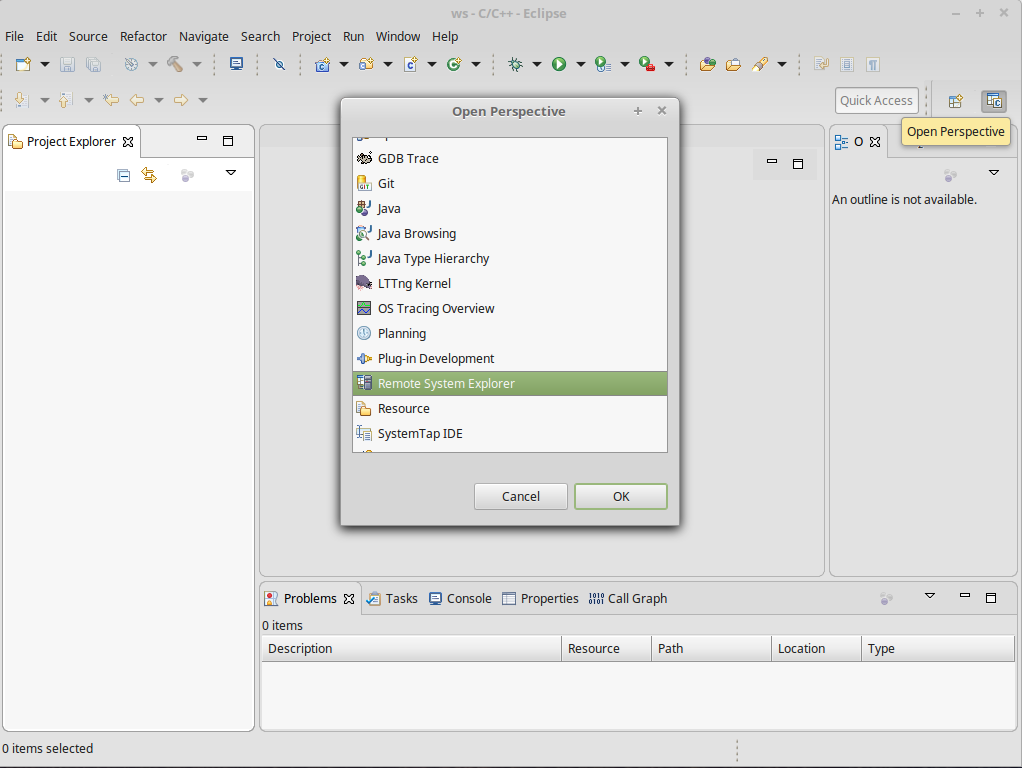Click the Open Element folder icon
This screenshot has width=1022, height=768.
click(708, 64)
